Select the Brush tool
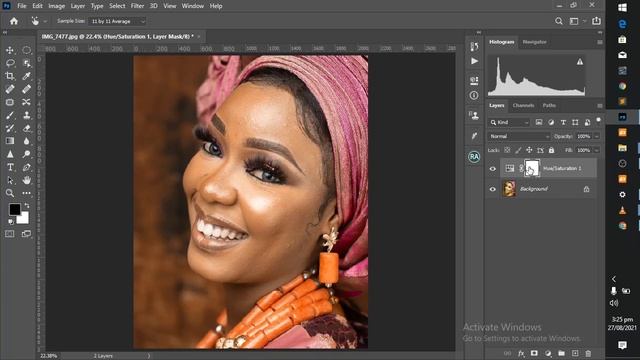This screenshot has height=360, width=640. [x=10, y=115]
